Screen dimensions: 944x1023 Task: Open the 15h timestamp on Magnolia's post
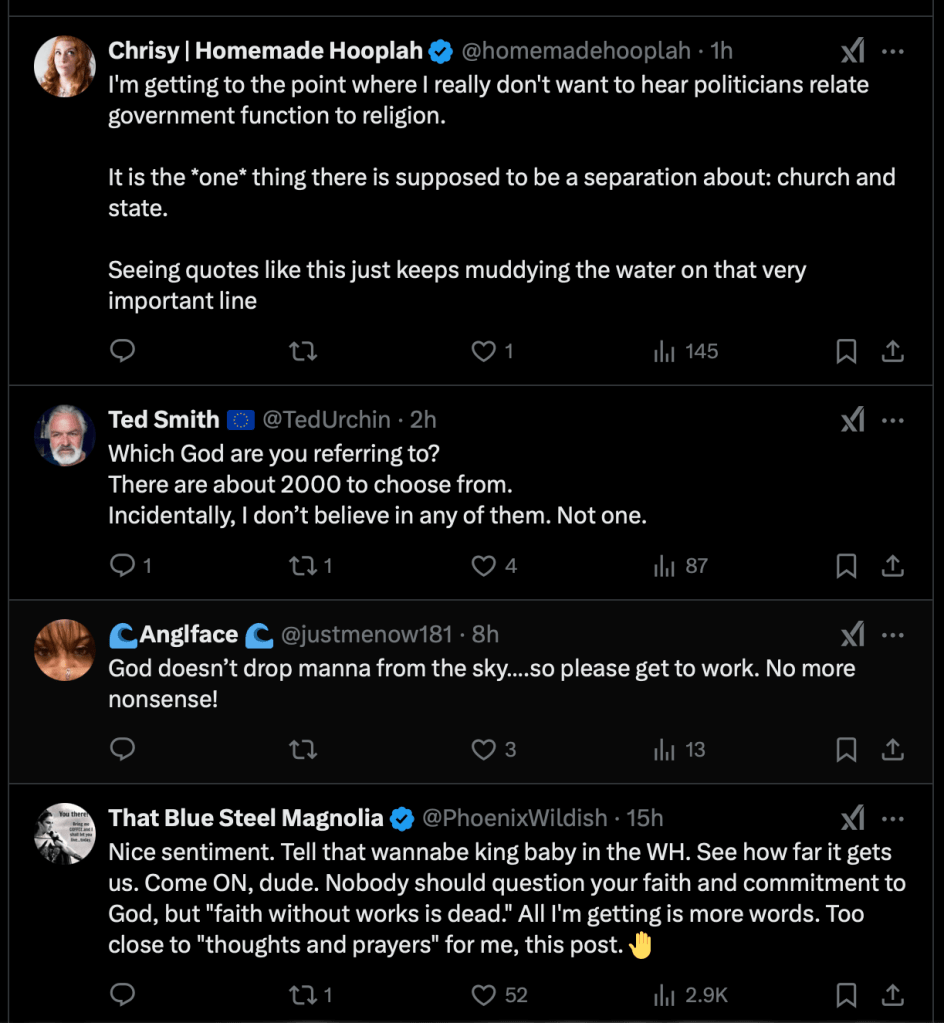[x=645, y=818]
